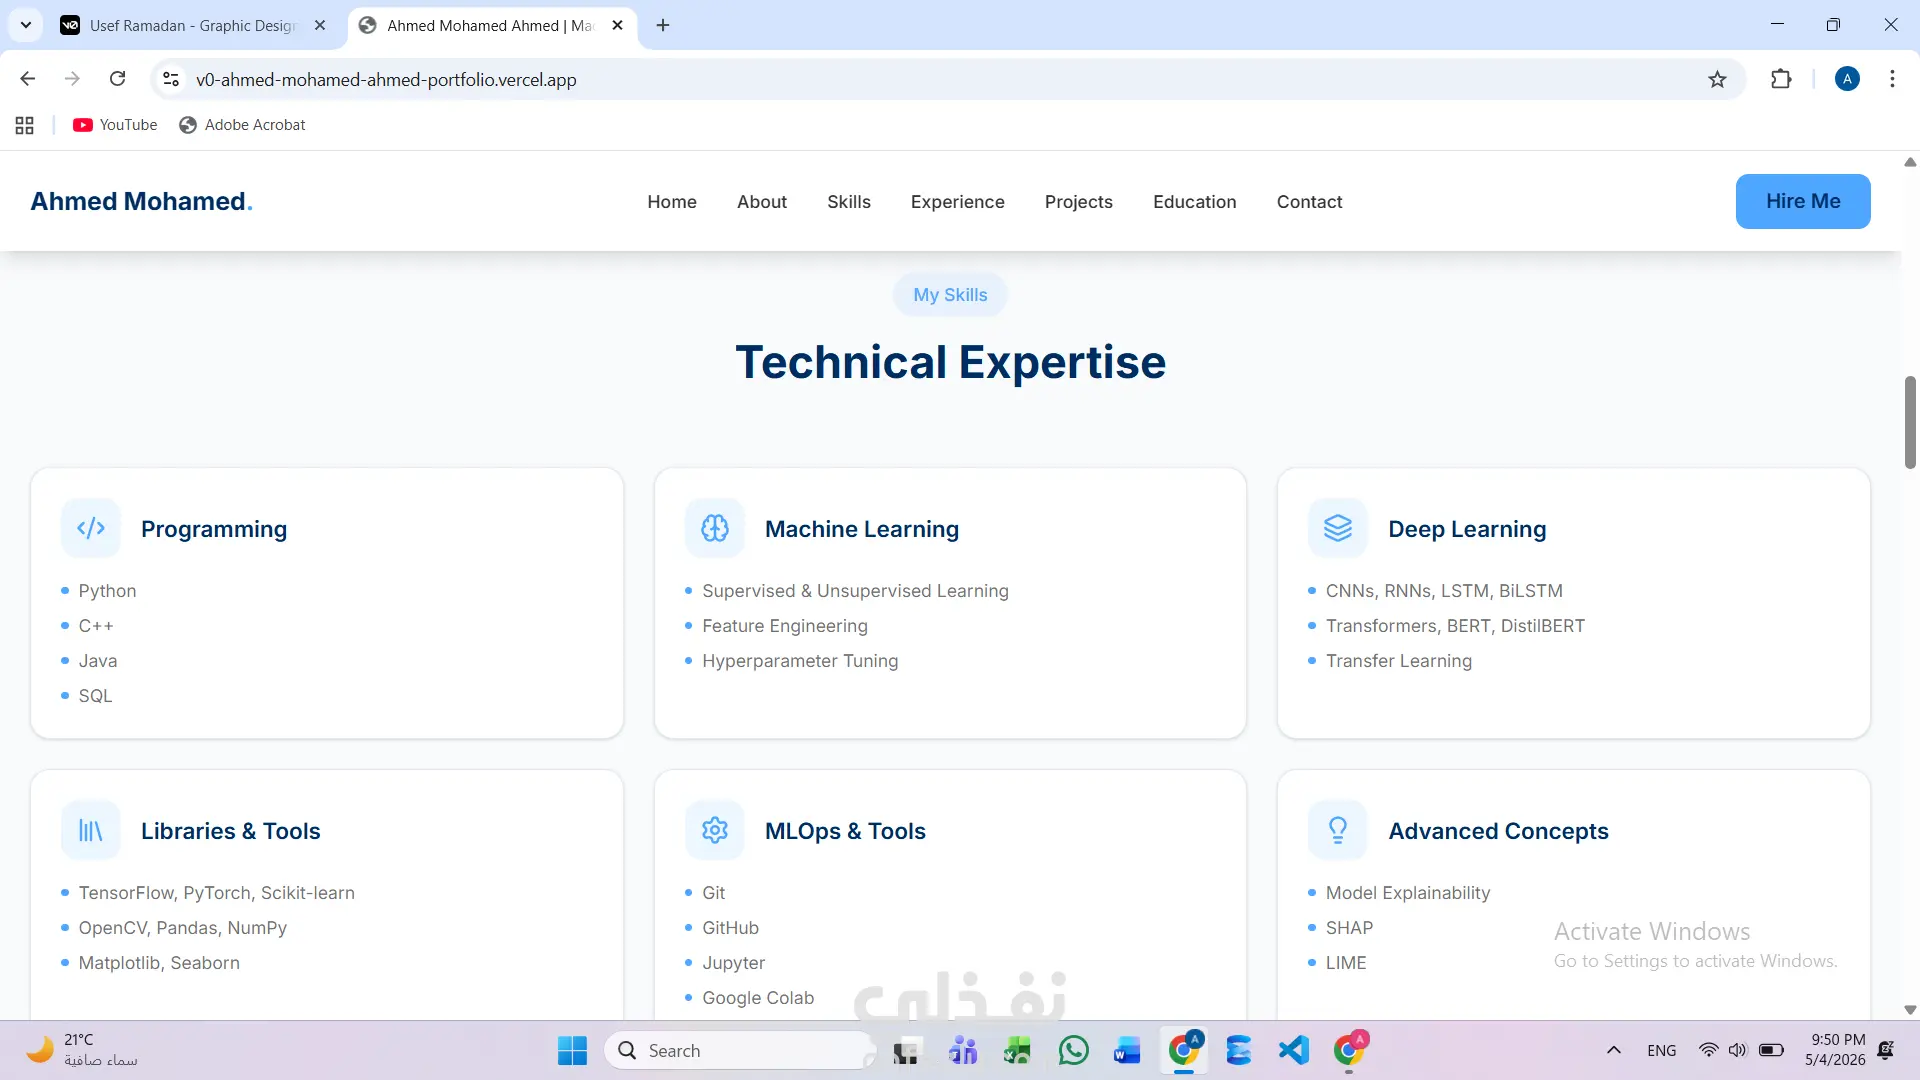Bookmark this page with the star icon
The width and height of the screenshot is (1920, 1080).
[1717, 79]
